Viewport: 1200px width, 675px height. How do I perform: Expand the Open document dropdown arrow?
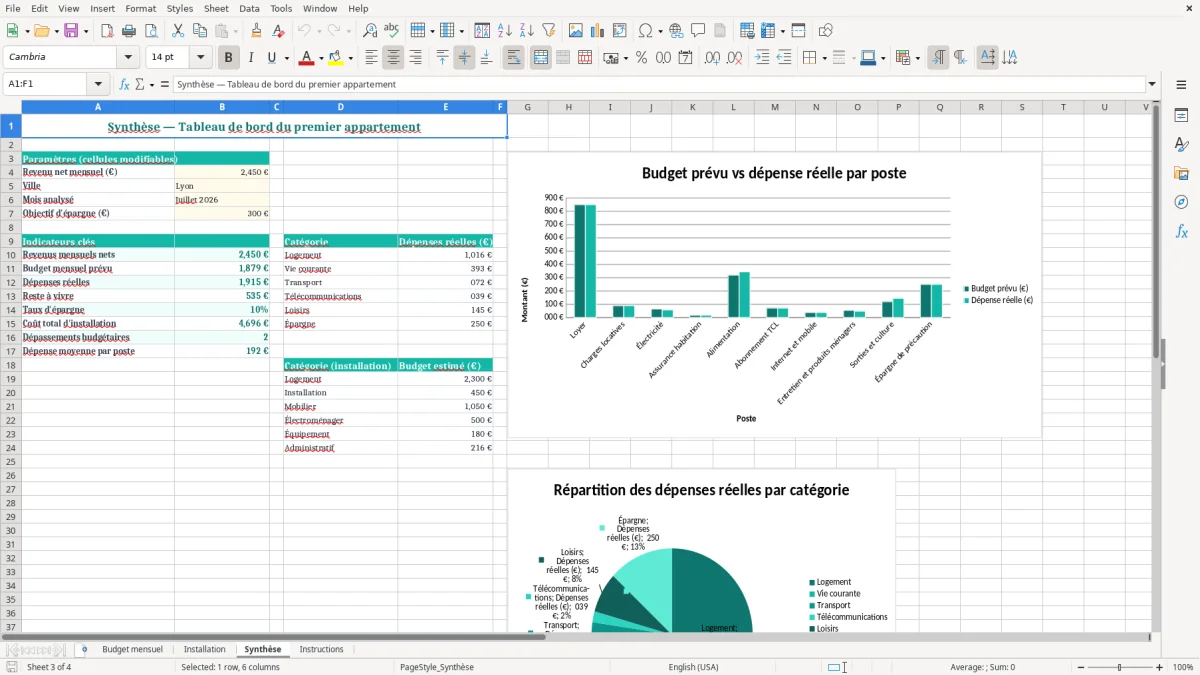[x=55, y=31]
